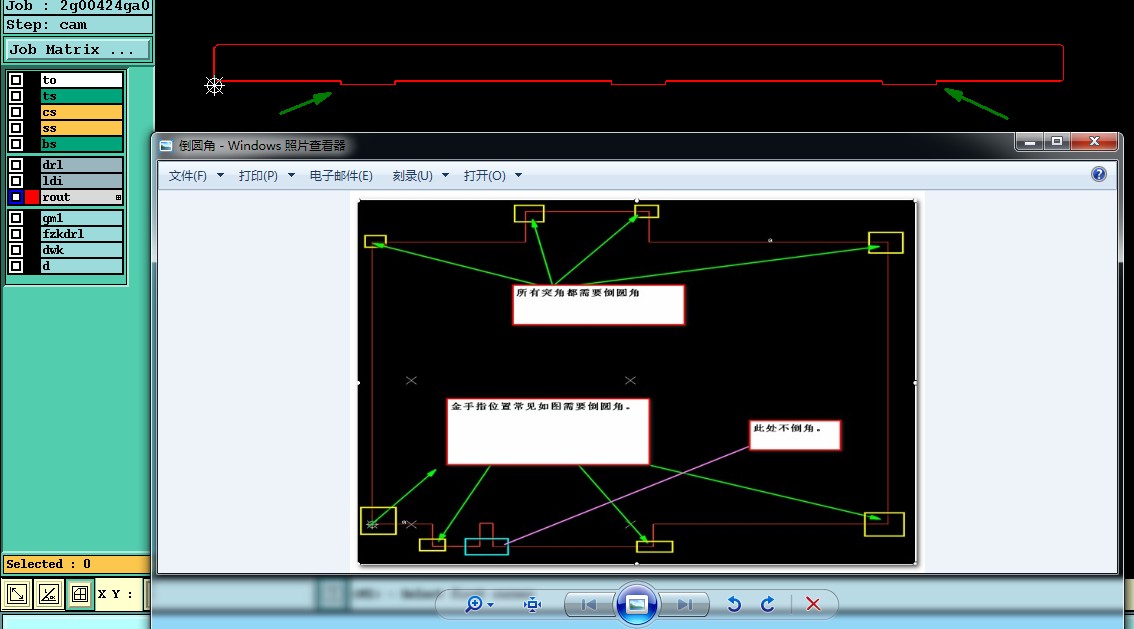The width and height of the screenshot is (1134, 629).
Task: Maximize the Photo Viewer window
Action: pos(1057,142)
